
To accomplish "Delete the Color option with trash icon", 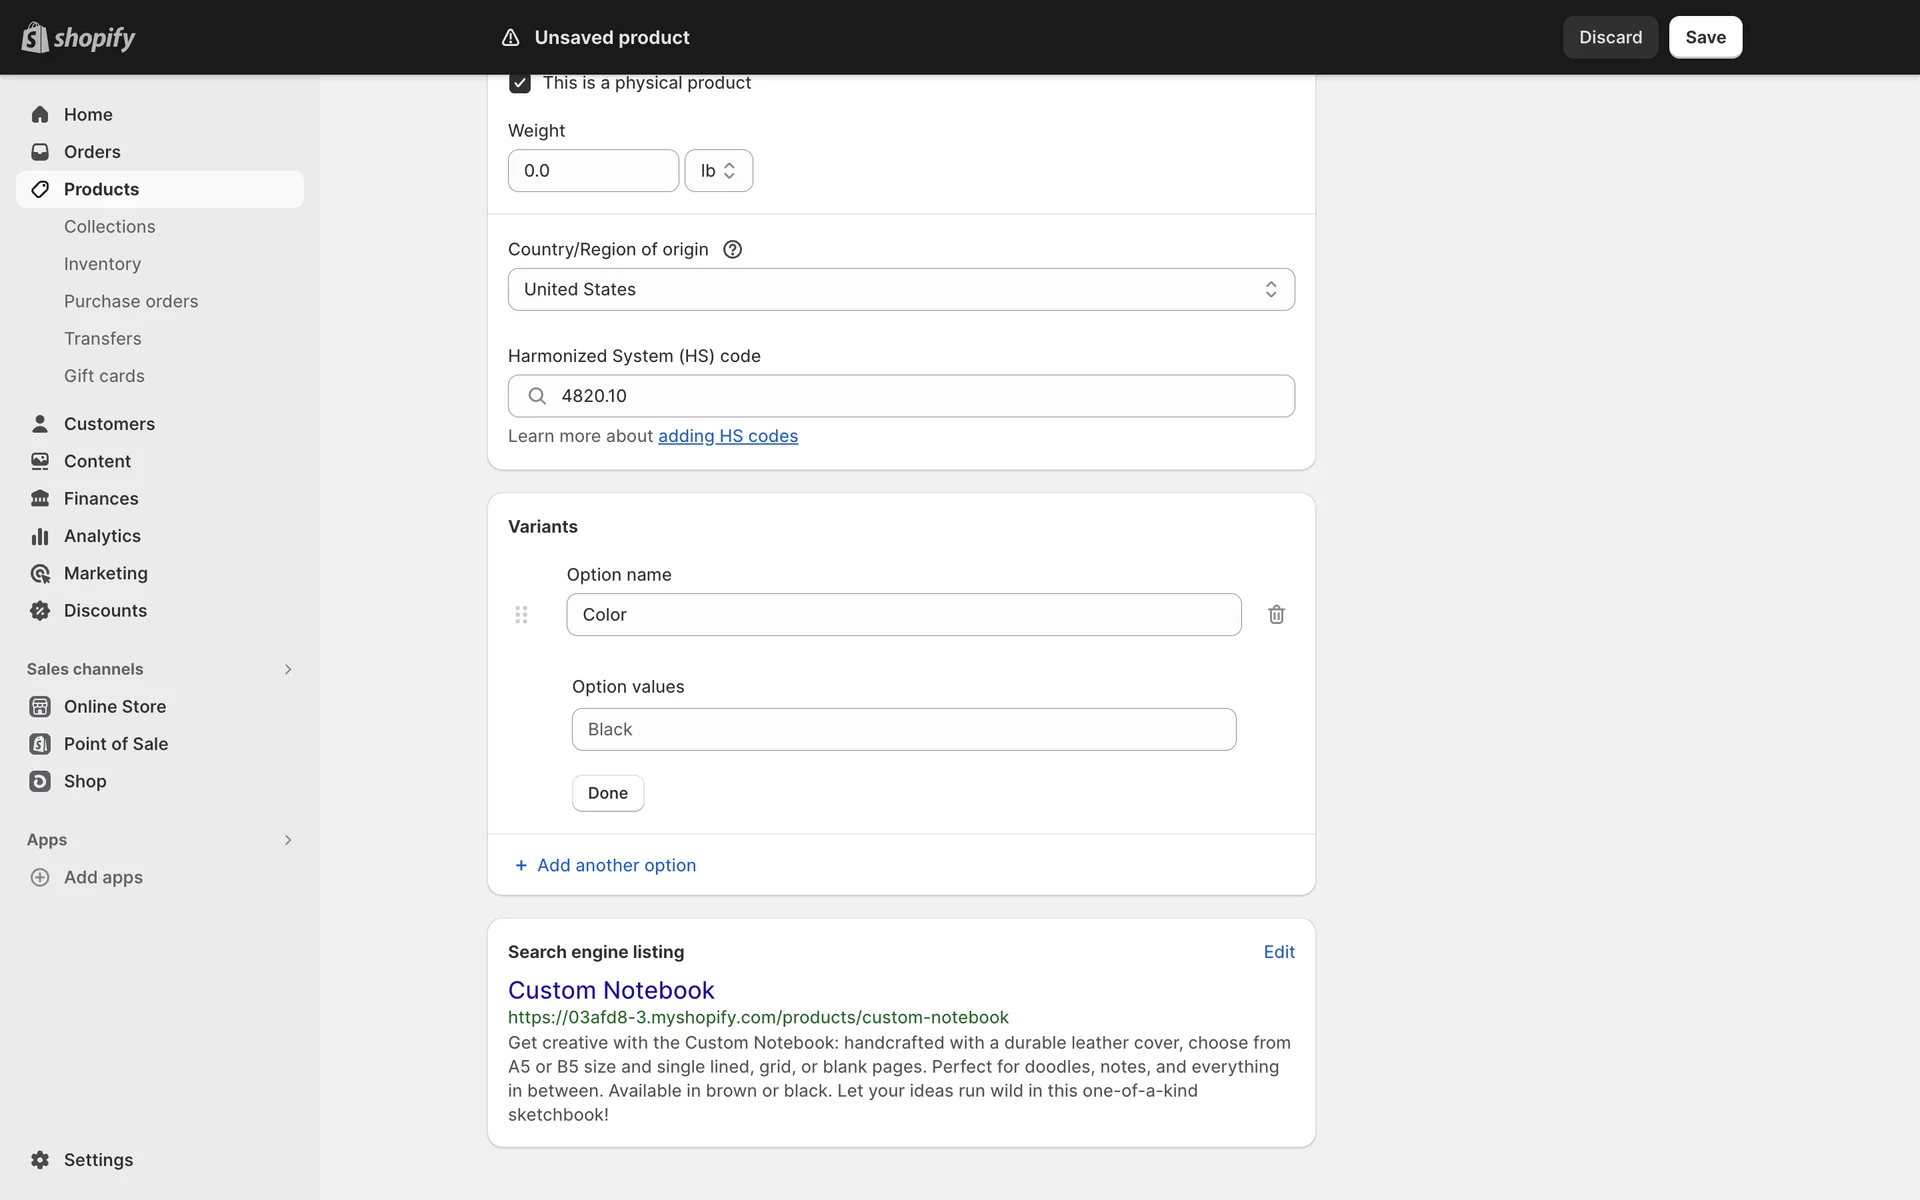I will 1276,614.
